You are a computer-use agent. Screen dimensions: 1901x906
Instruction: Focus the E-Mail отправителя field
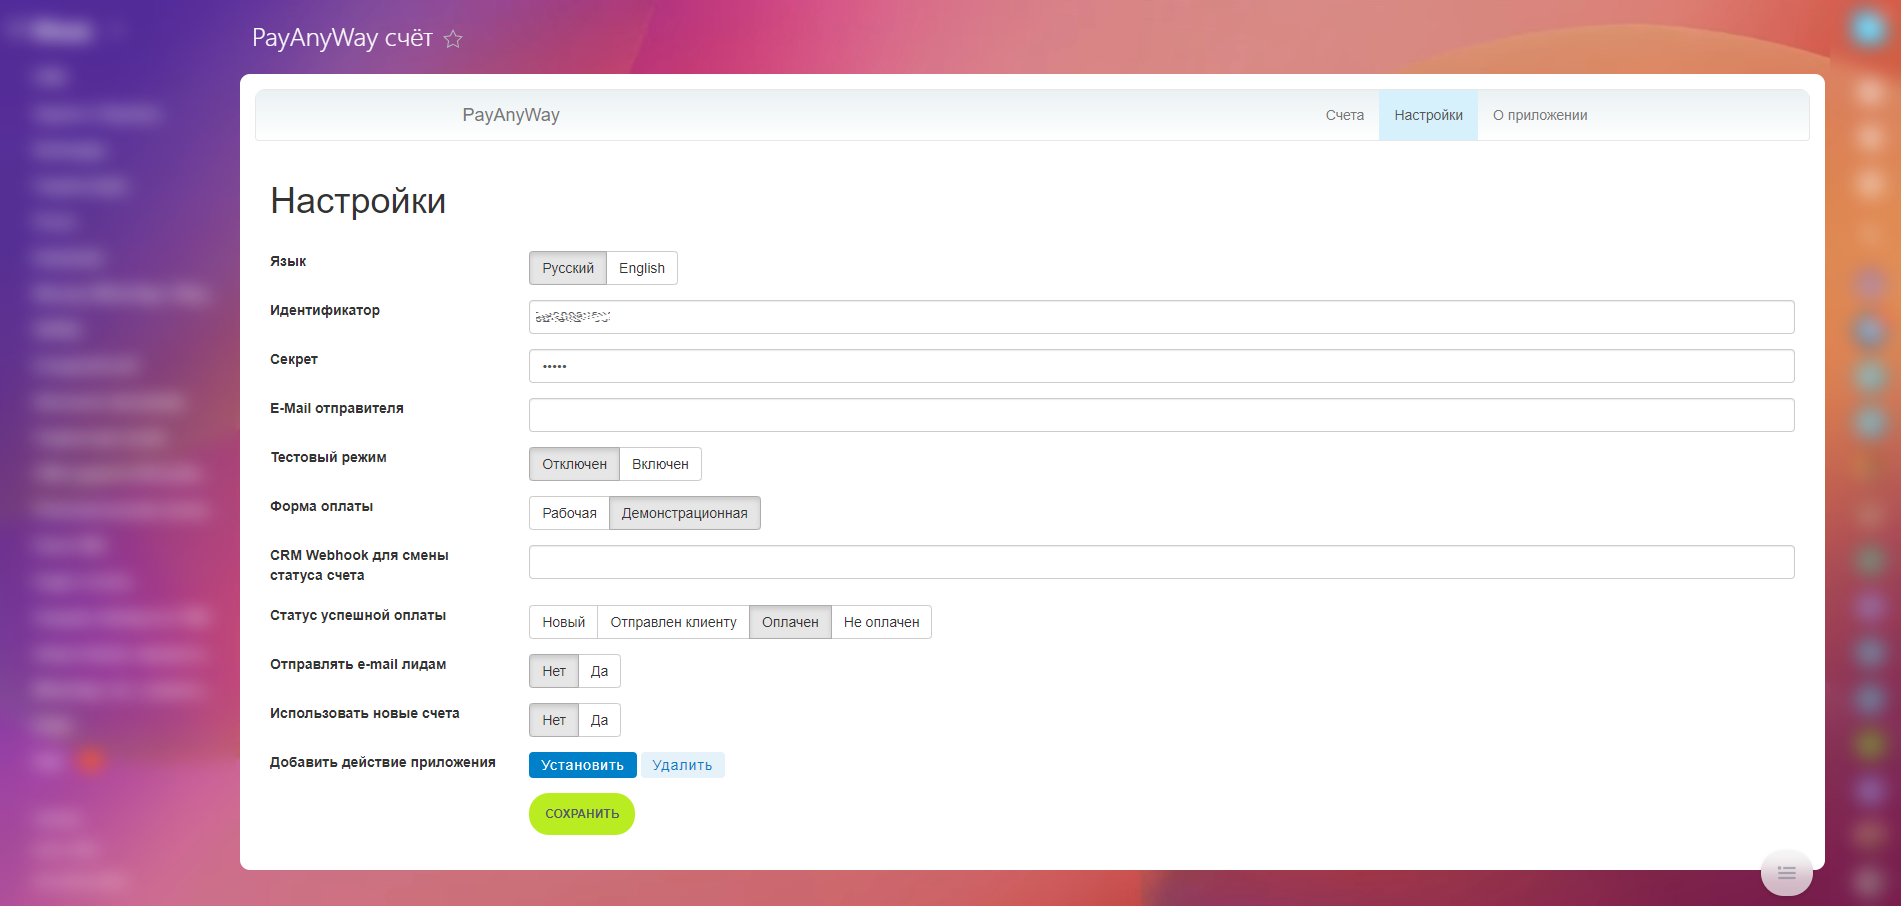(1162, 415)
